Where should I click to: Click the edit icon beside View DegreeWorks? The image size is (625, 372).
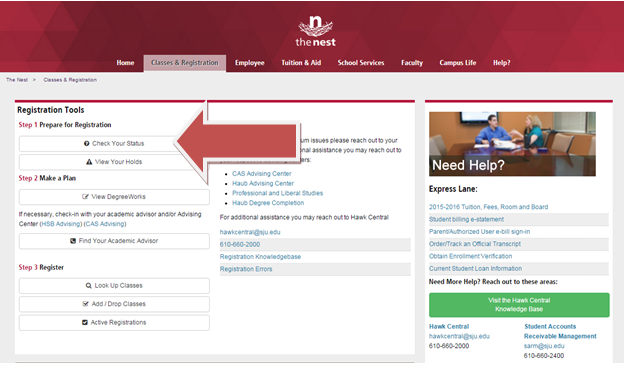pyautogui.click(x=85, y=197)
